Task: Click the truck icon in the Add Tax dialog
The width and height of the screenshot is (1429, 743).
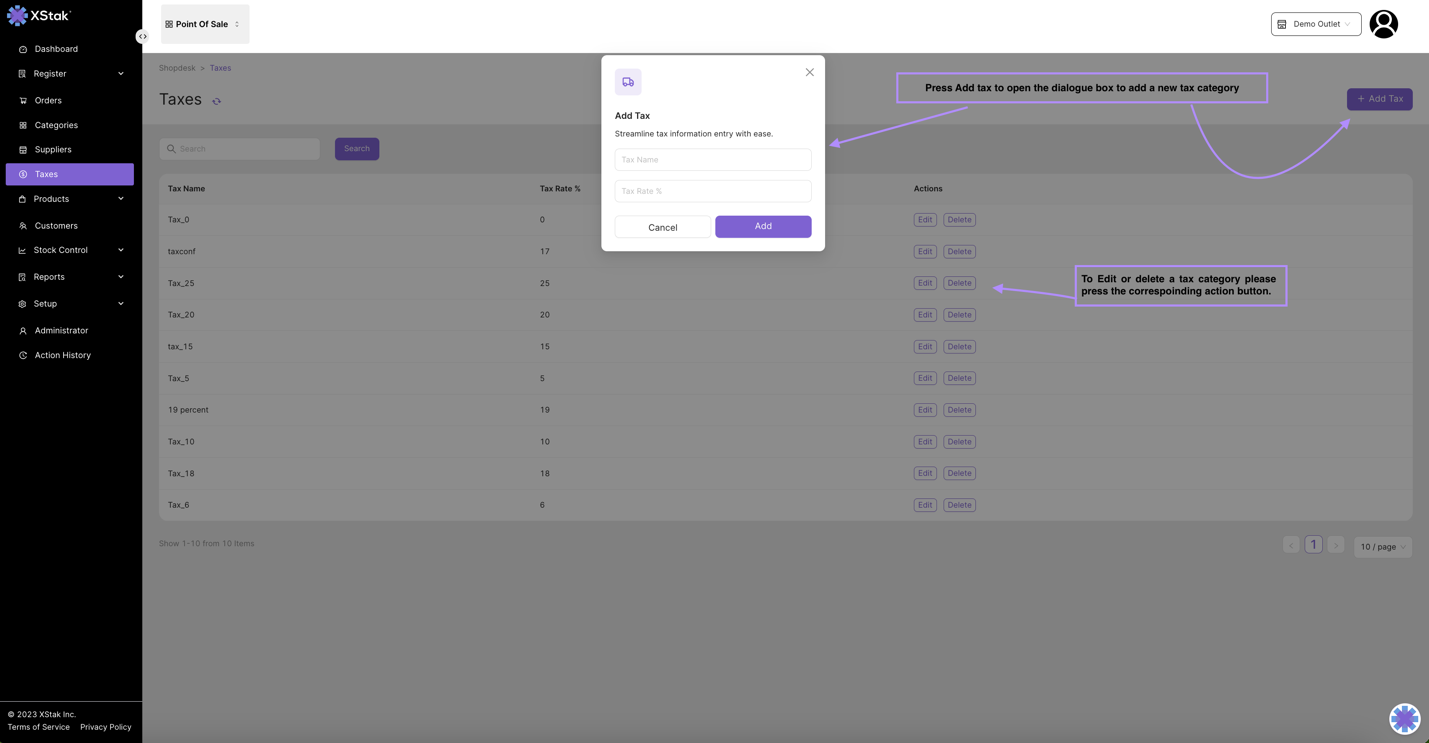Action: tap(628, 82)
